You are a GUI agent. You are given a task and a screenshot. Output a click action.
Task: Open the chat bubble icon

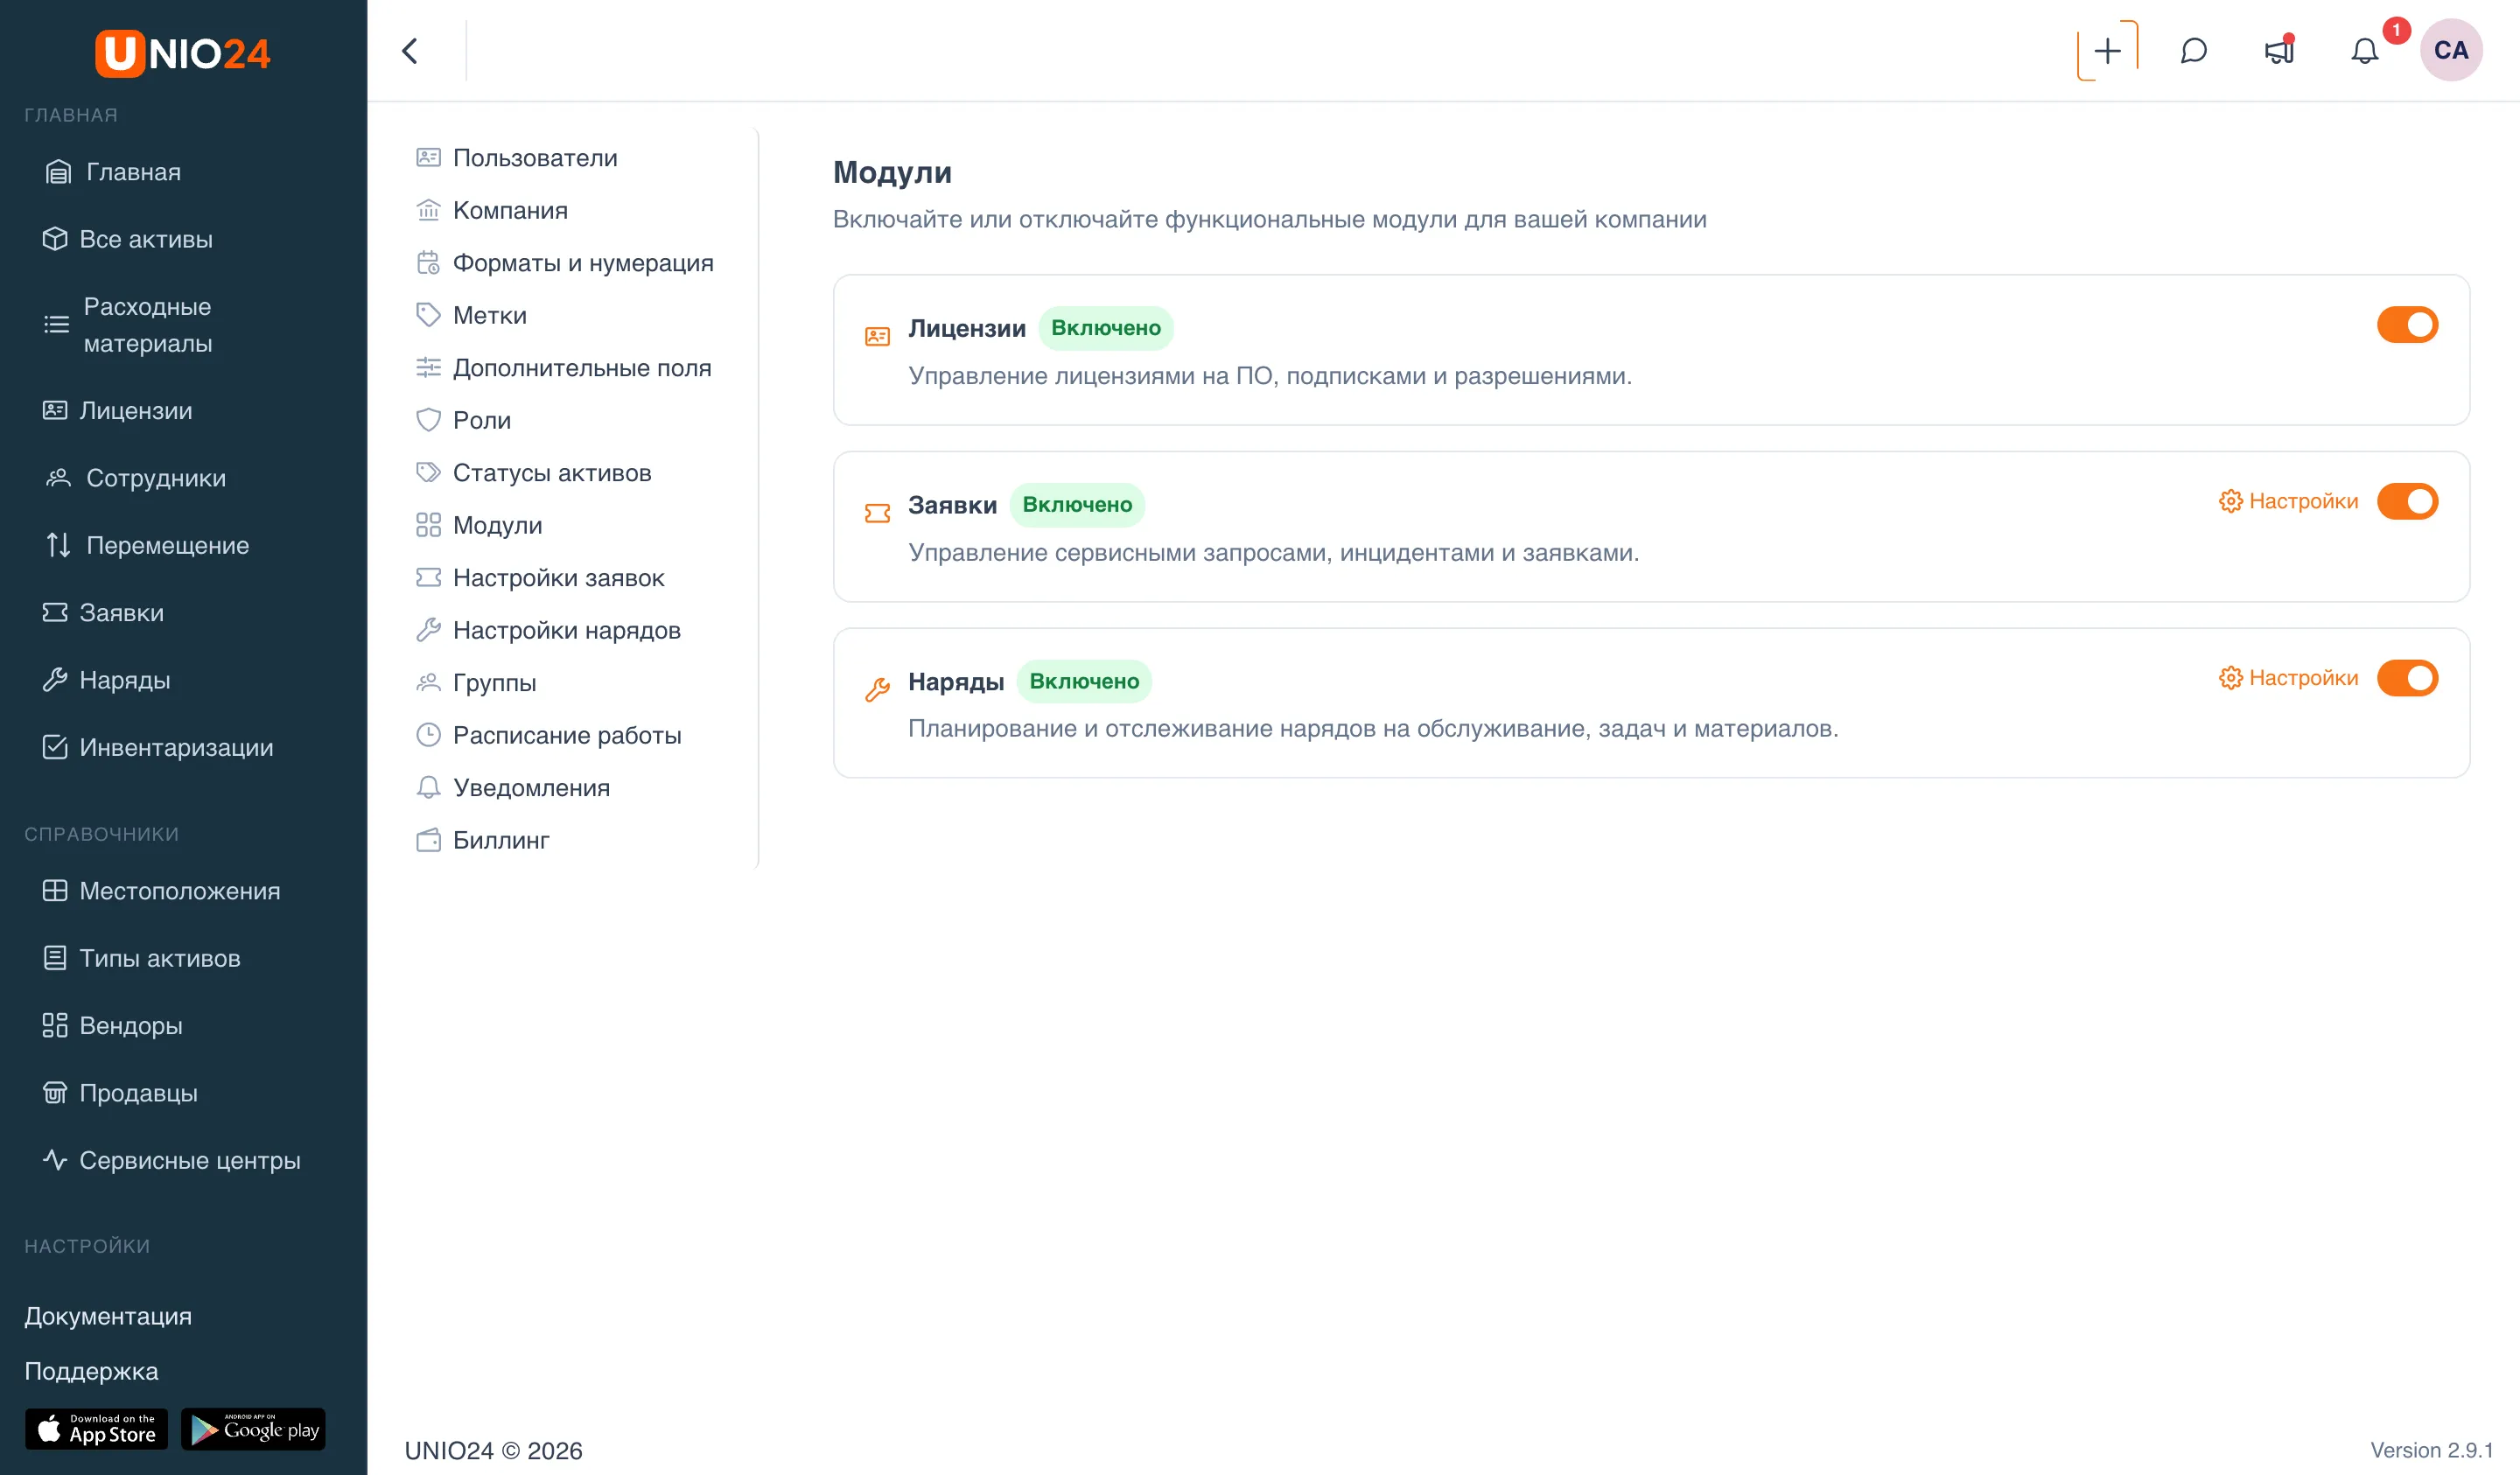pos(2193,51)
